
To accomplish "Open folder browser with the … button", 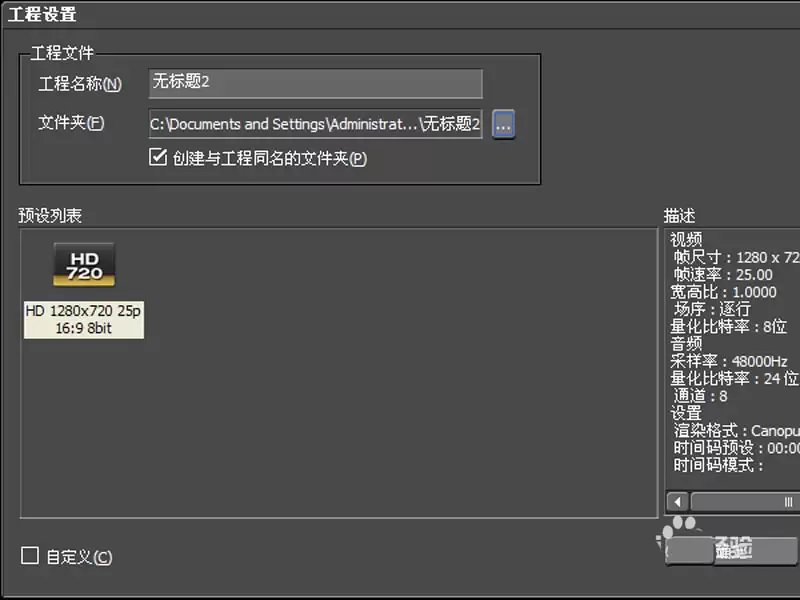I will [x=504, y=123].
